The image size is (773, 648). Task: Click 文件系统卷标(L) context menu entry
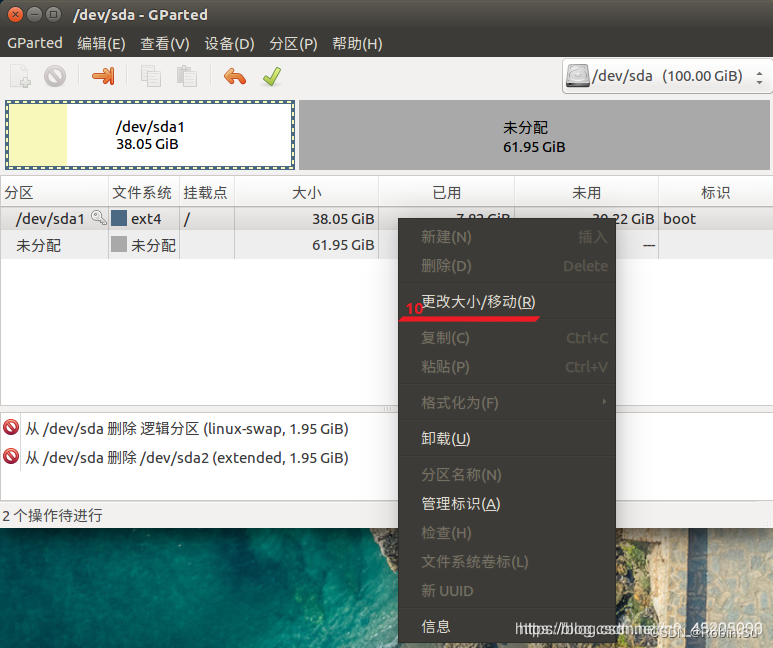(507, 562)
